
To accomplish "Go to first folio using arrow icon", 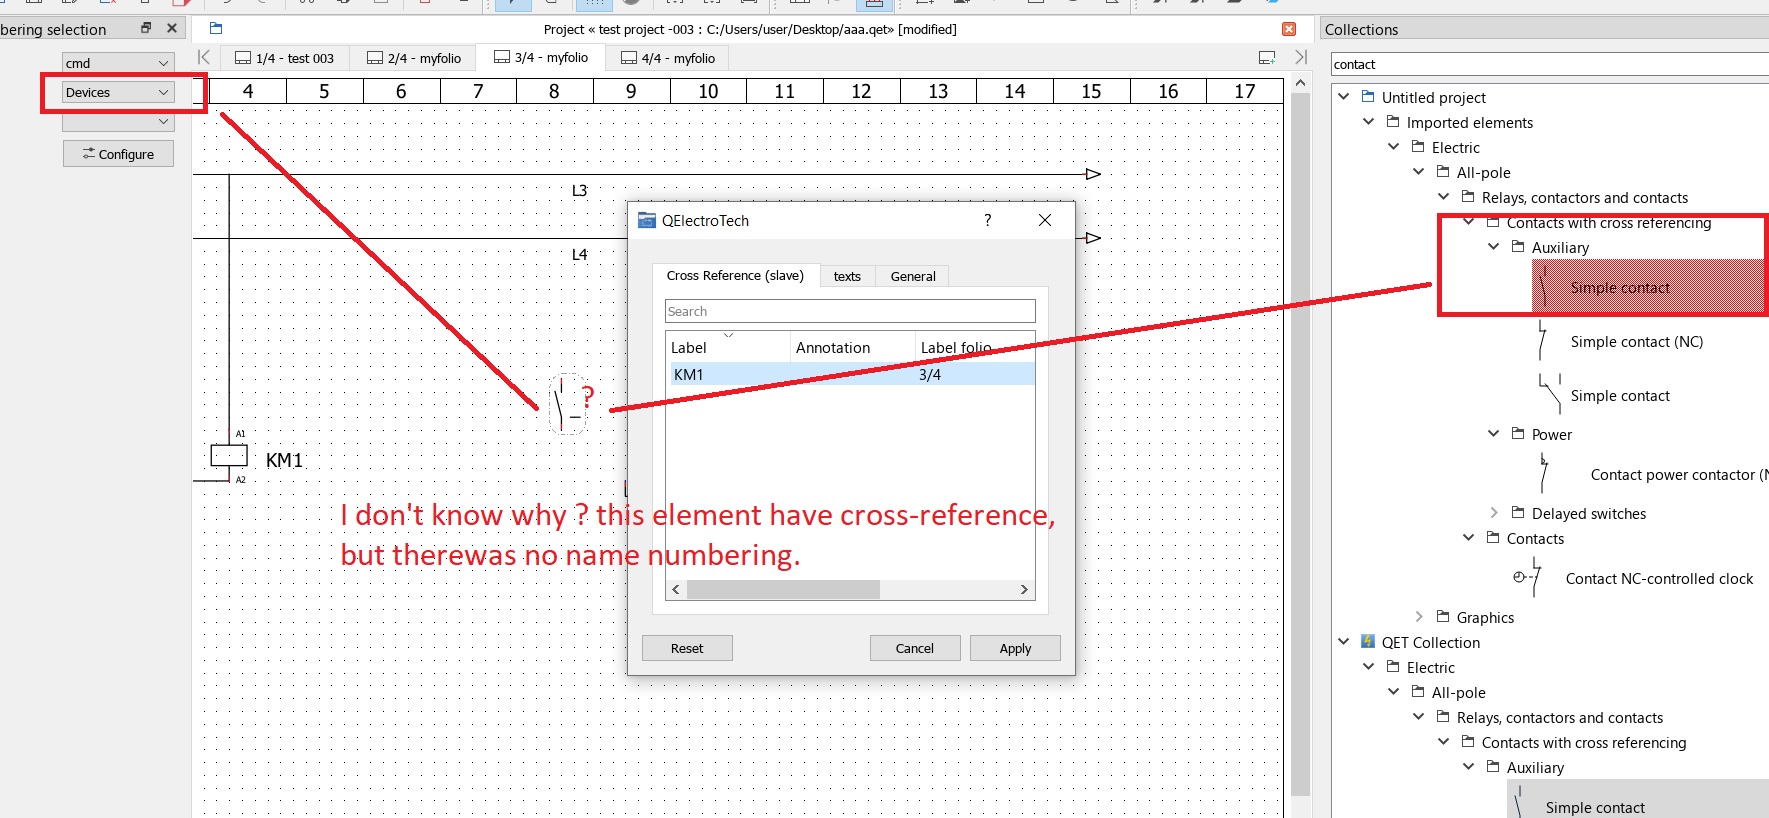I will coord(204,58).
